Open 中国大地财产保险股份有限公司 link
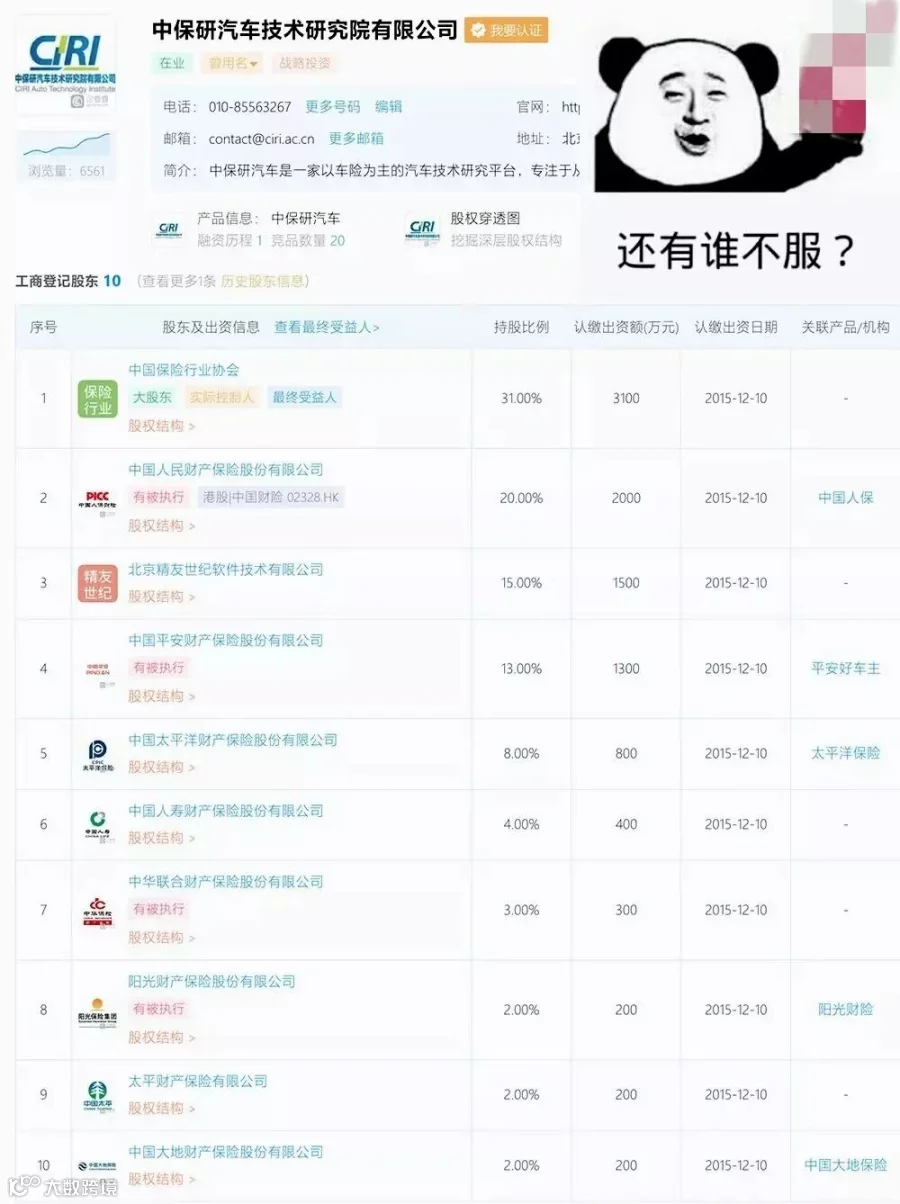900x1204 pixels. pyautogui.click(x=226, y=1152)
